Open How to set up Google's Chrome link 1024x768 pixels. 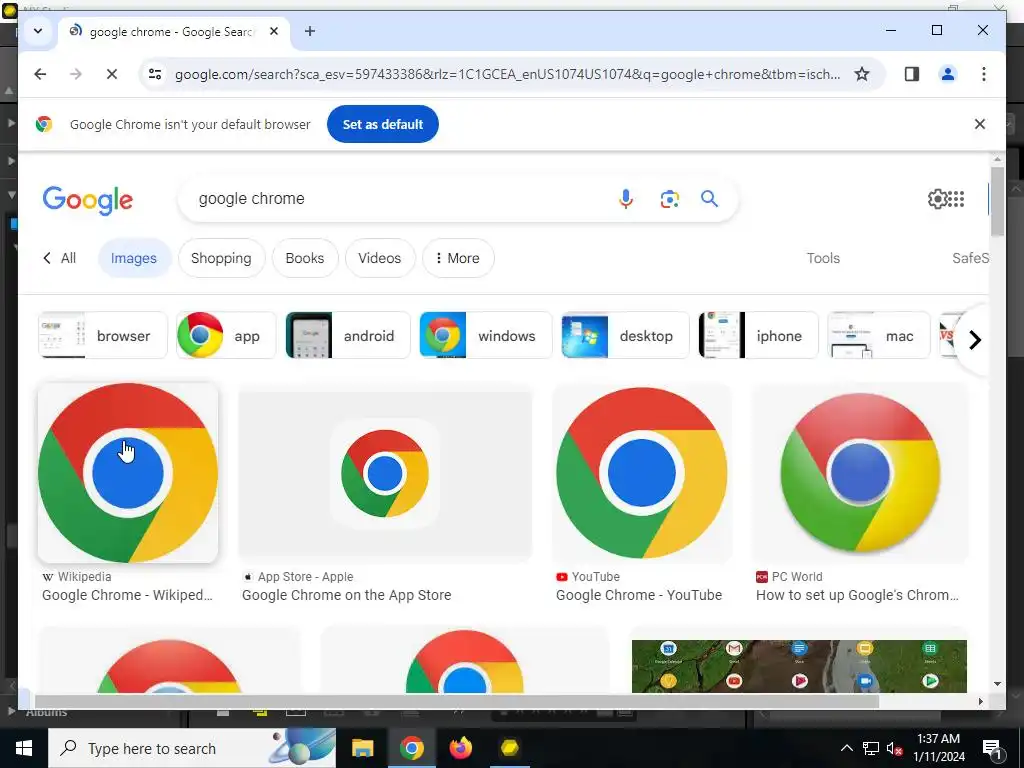click(x=857, y=595)
